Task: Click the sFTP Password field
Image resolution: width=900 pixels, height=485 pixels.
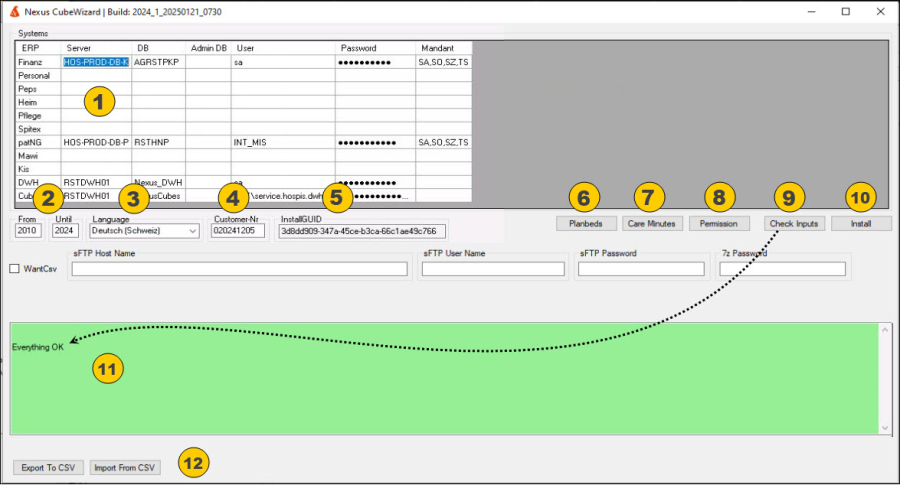Action: click(x=641, y=269)
